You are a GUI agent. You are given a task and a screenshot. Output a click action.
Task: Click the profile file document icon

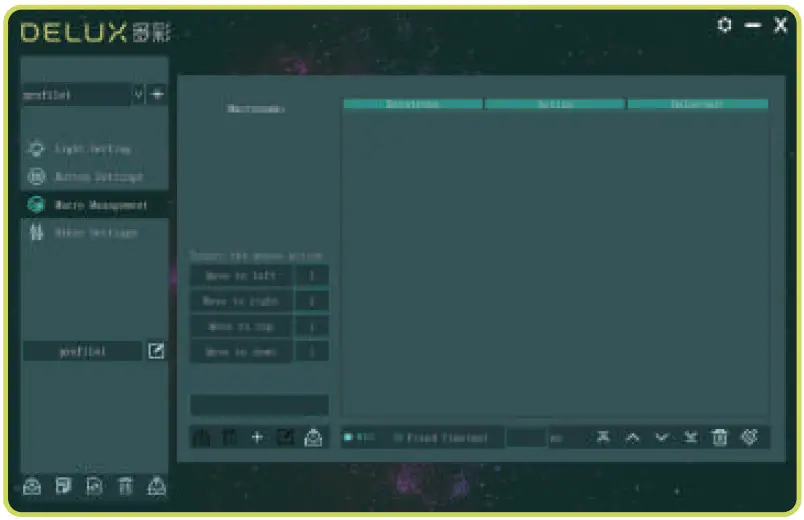coord(94,486)
